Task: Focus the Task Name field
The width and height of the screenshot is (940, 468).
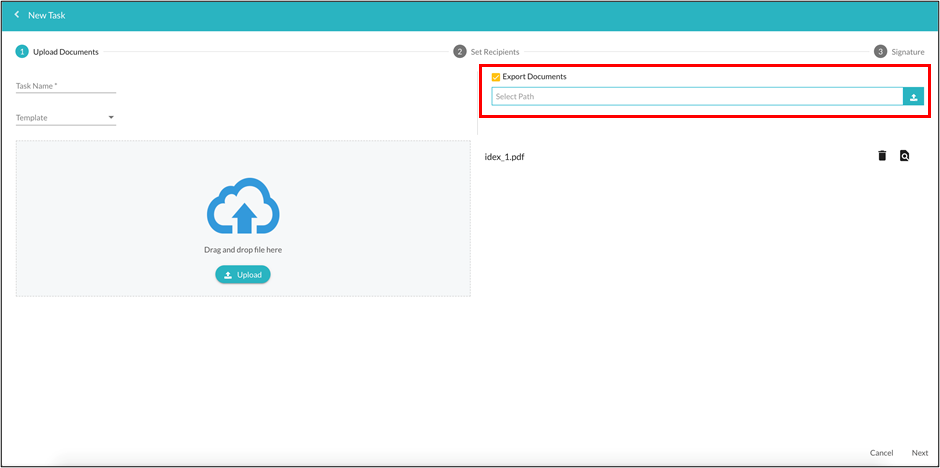Action: click(66, 86)
